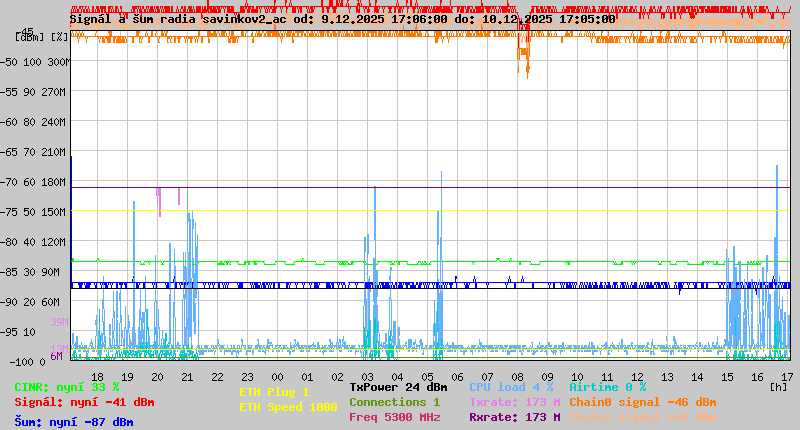The height and width of the screenshot is (430, 800).
Task: Click the '-90' dBm y-axis label
Action: [x=8, y=302]
